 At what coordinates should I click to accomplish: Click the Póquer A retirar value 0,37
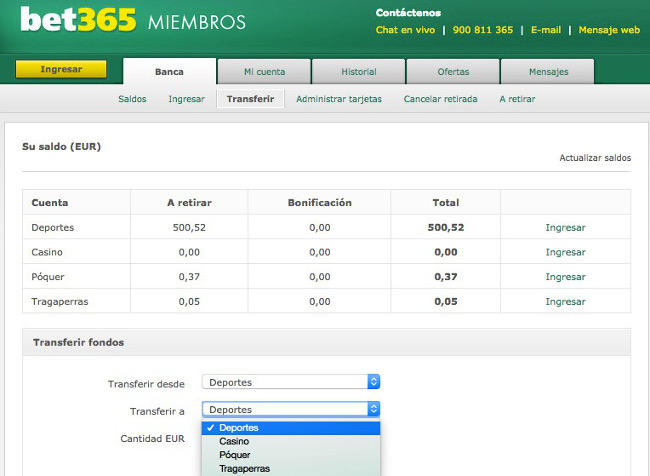click(189, 277)
